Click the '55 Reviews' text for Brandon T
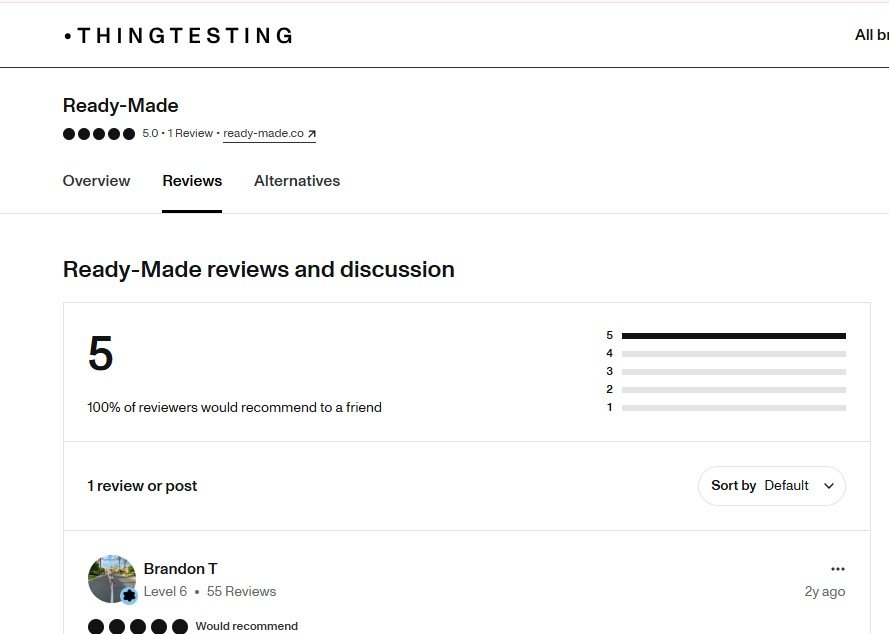This screenshot has width=889, height=634. [x=242, y=591]
